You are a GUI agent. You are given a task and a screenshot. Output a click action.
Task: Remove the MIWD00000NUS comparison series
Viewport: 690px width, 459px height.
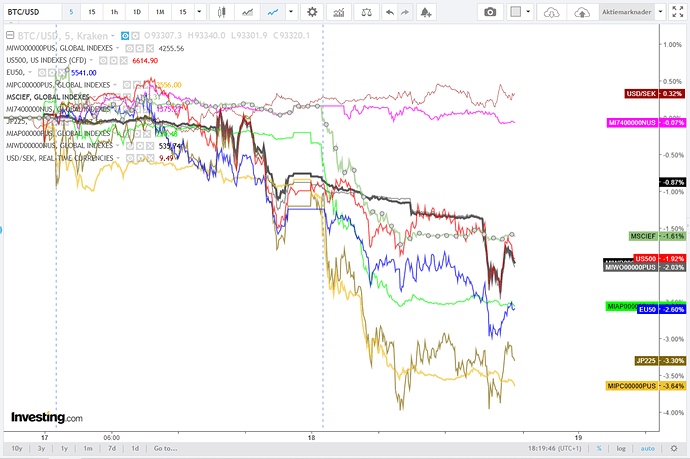coord(150,146)
